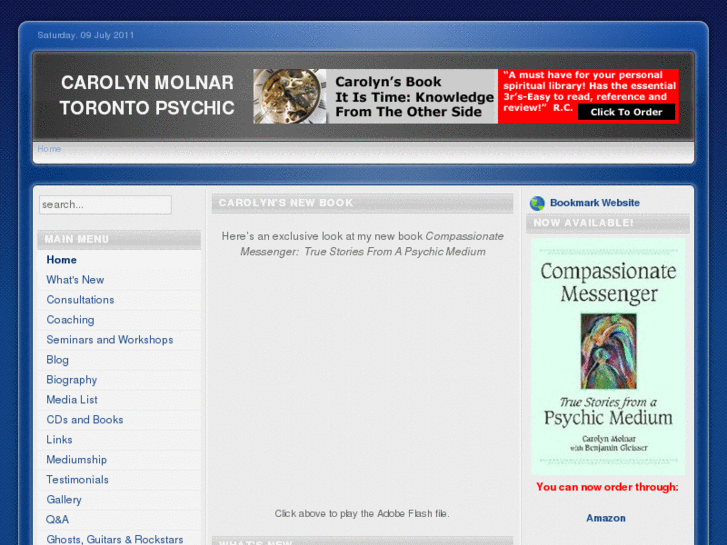
Task: Click the MAIN MENU heading
Action: click(x=77, y=239)
